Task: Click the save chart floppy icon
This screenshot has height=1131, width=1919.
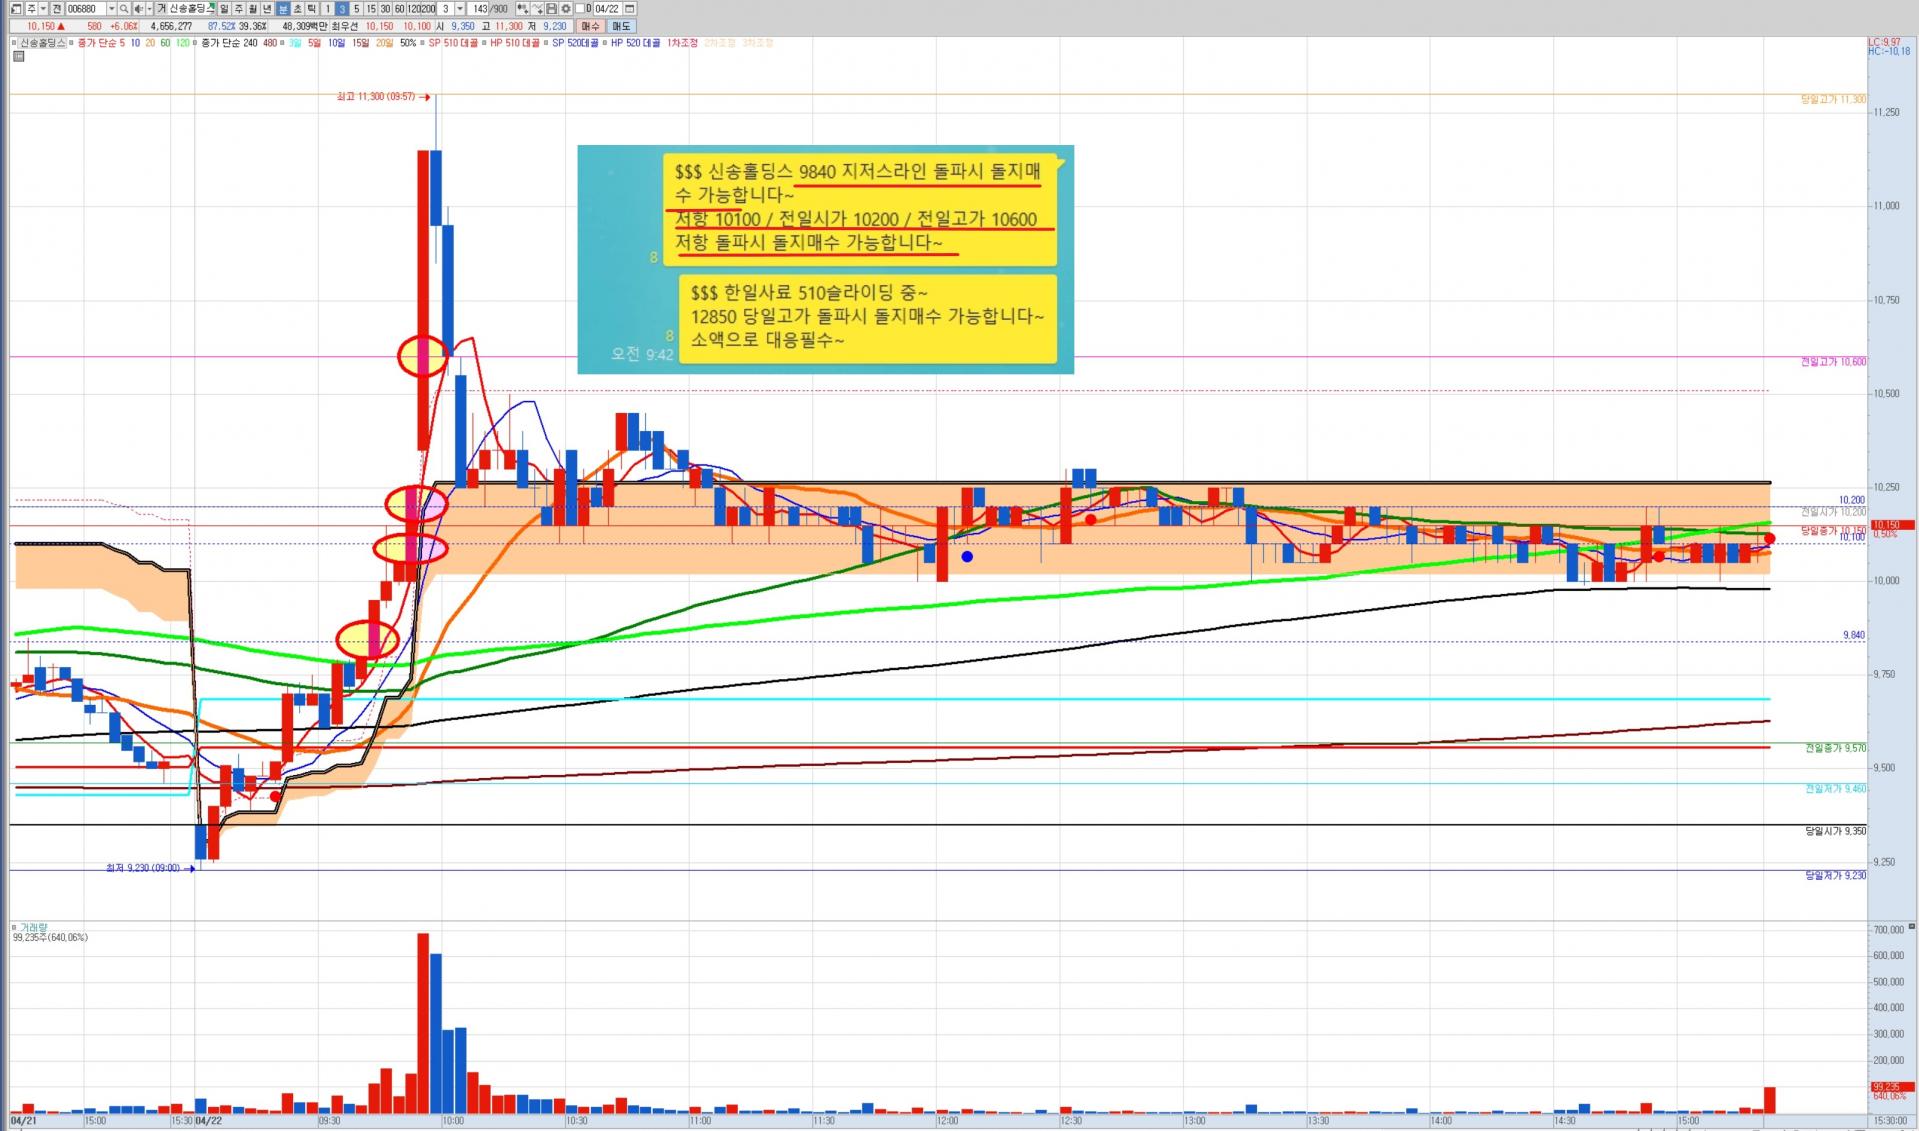Action: coord(551,9)
